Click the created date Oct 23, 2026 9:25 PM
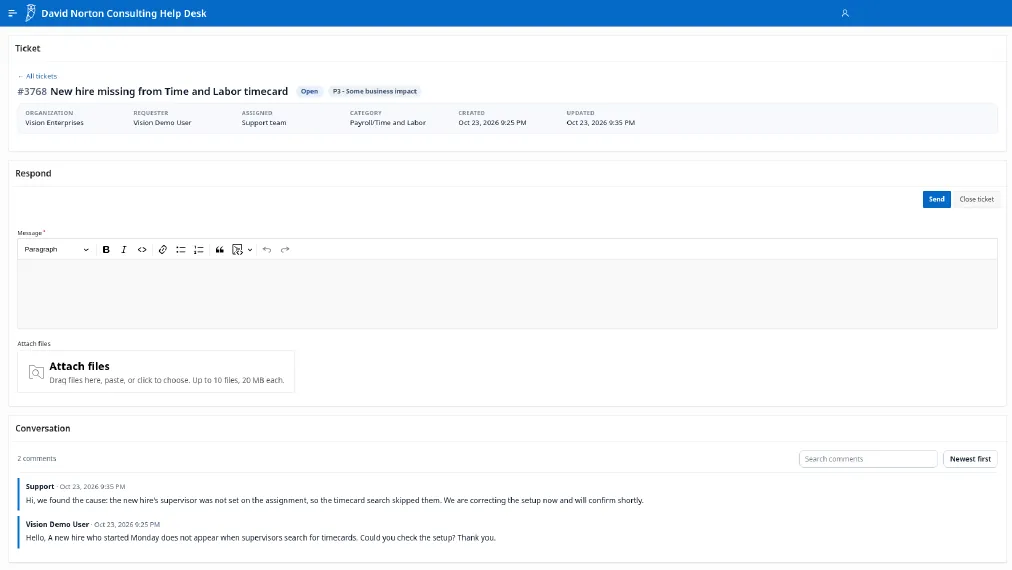This screenshot has width=1012, height=570. point(492,123)
